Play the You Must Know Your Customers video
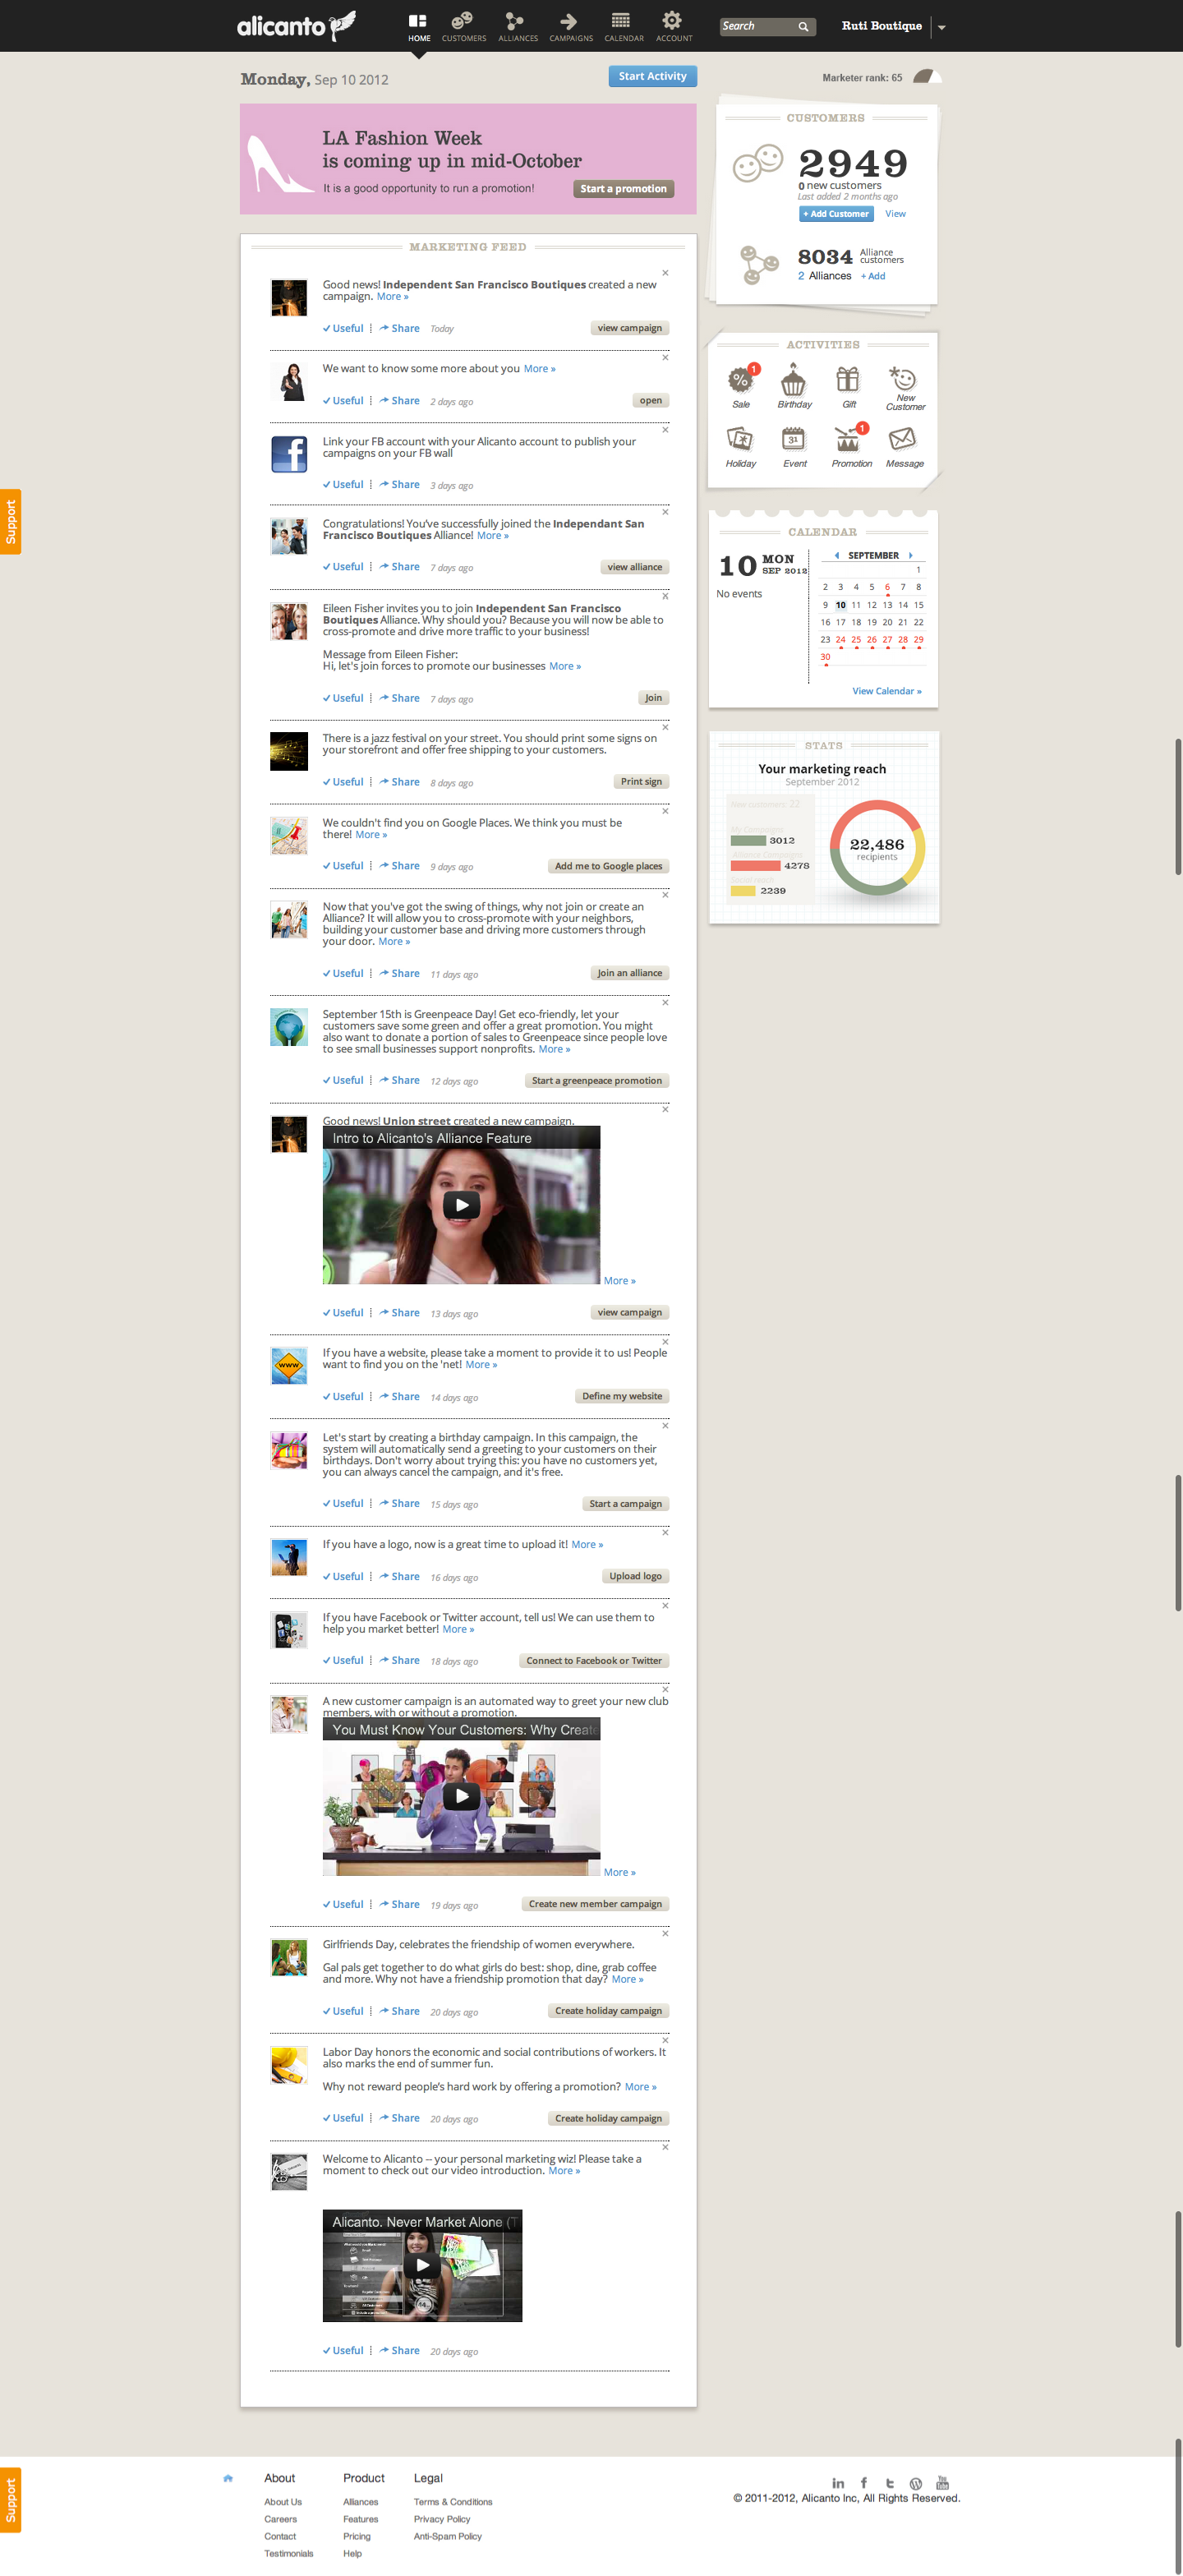The image size is (1183, 2576). pyautogui.click(x=461, y=1795)
